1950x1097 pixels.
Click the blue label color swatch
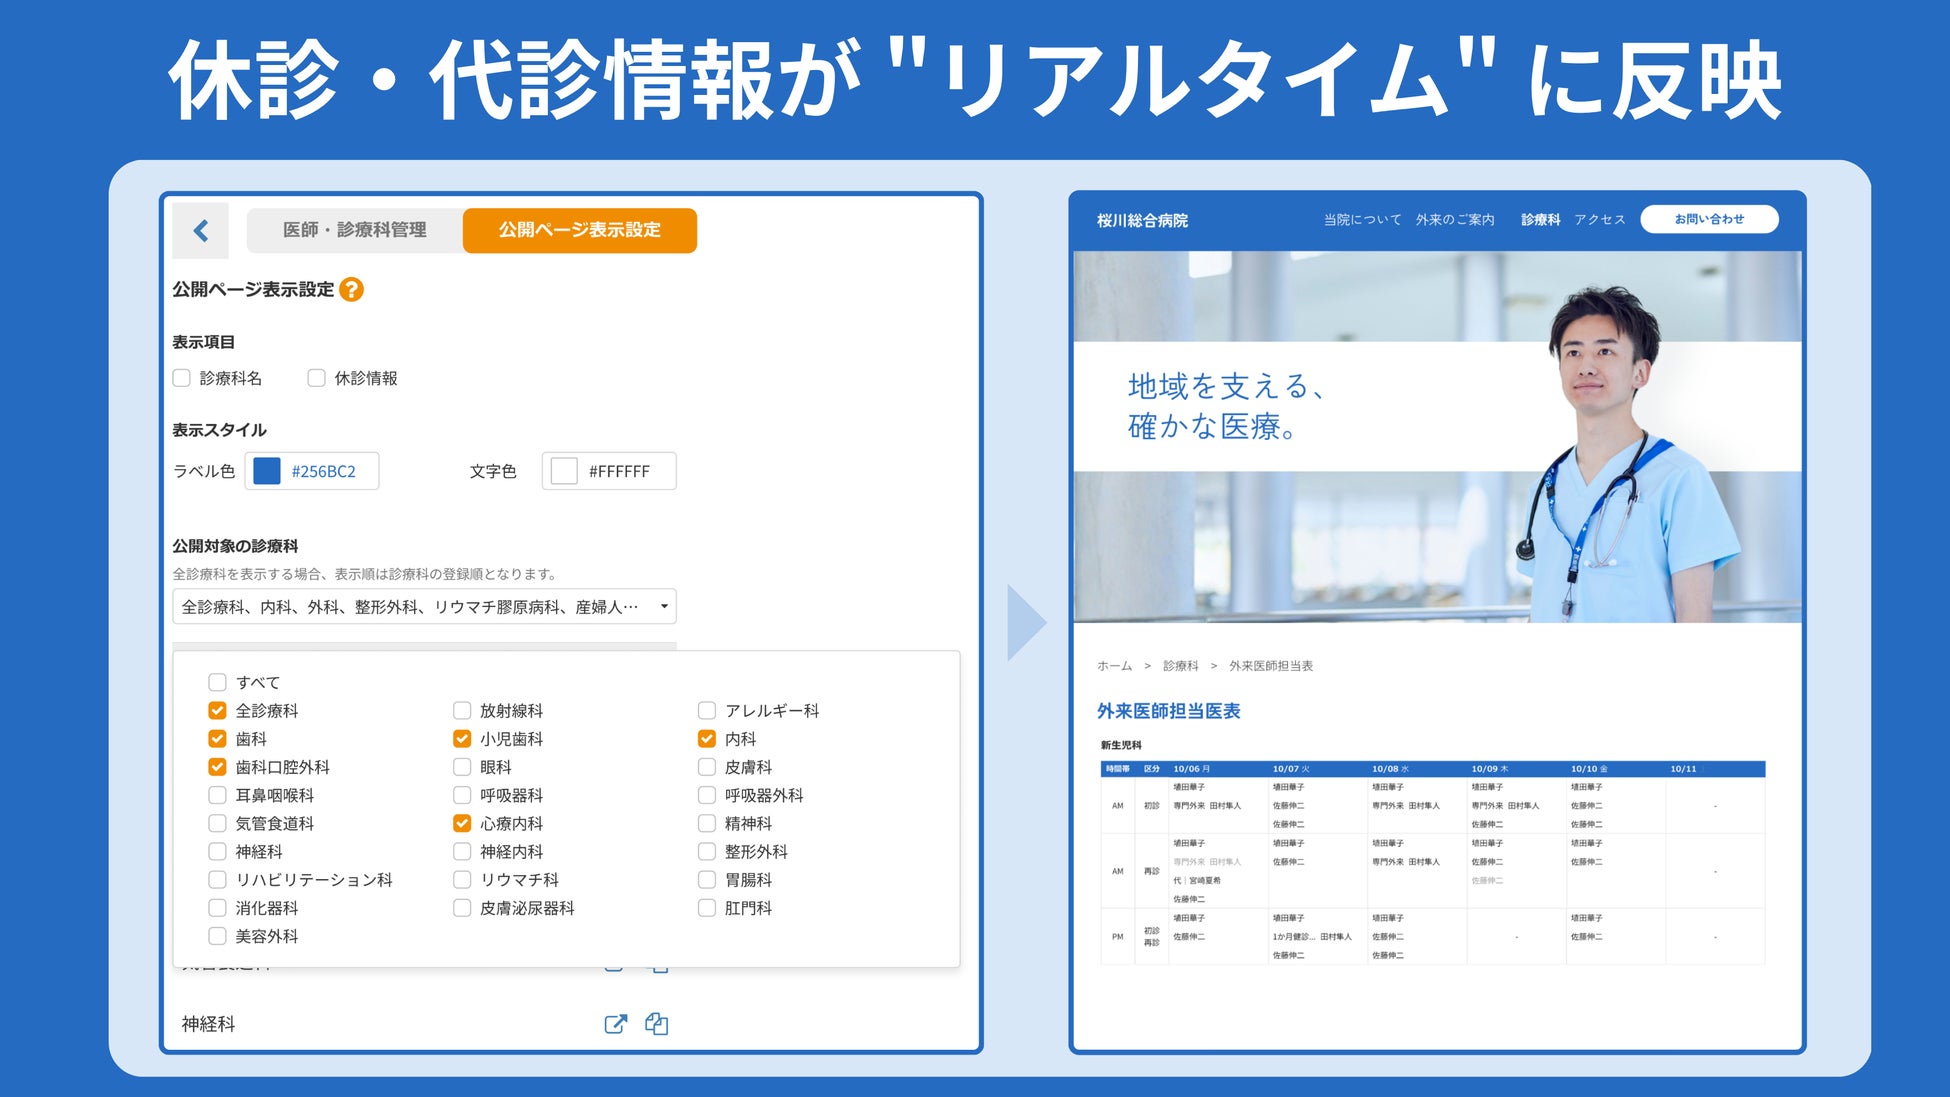(267, 471)
